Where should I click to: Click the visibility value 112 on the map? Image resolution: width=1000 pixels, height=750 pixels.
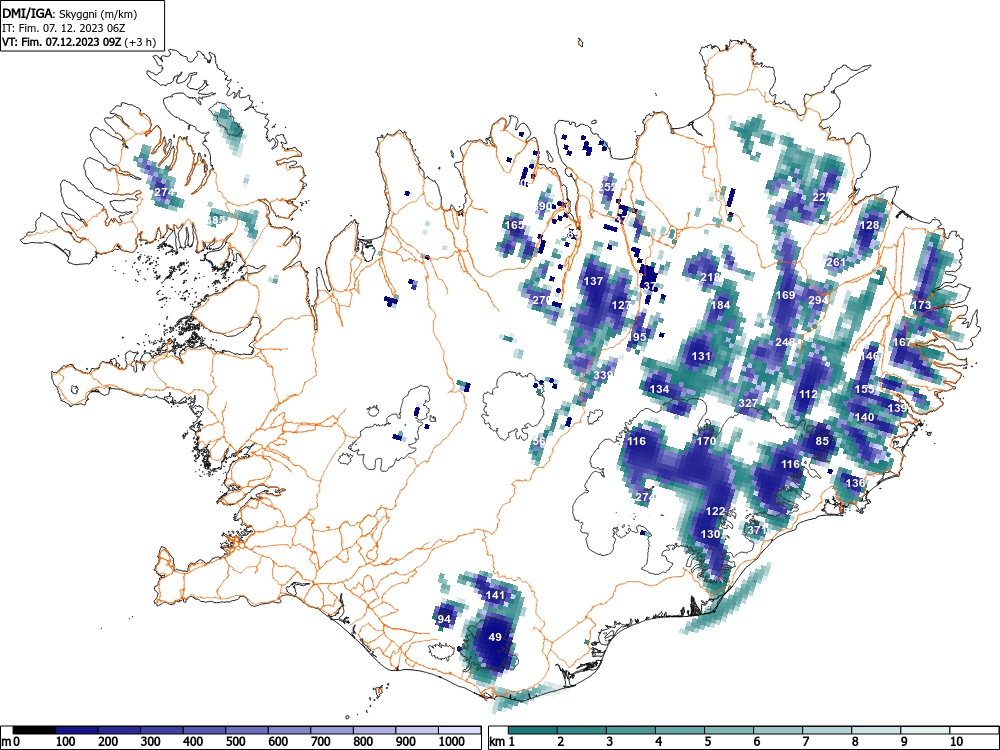(x=808, y=394)
